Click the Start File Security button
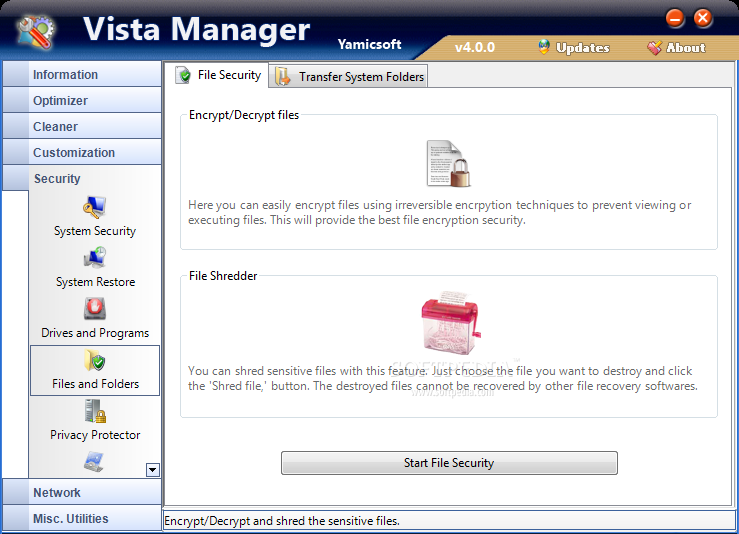Screen dimensions: 739x534 point(449,463)
